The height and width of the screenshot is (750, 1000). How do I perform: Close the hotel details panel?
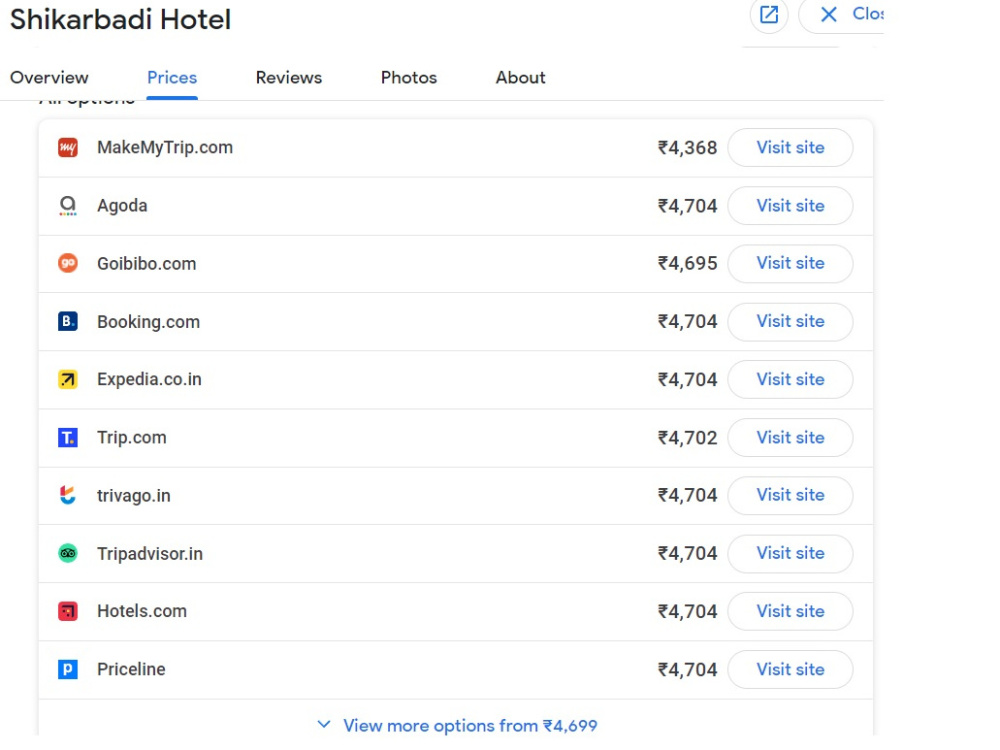(x=842, y=14)
